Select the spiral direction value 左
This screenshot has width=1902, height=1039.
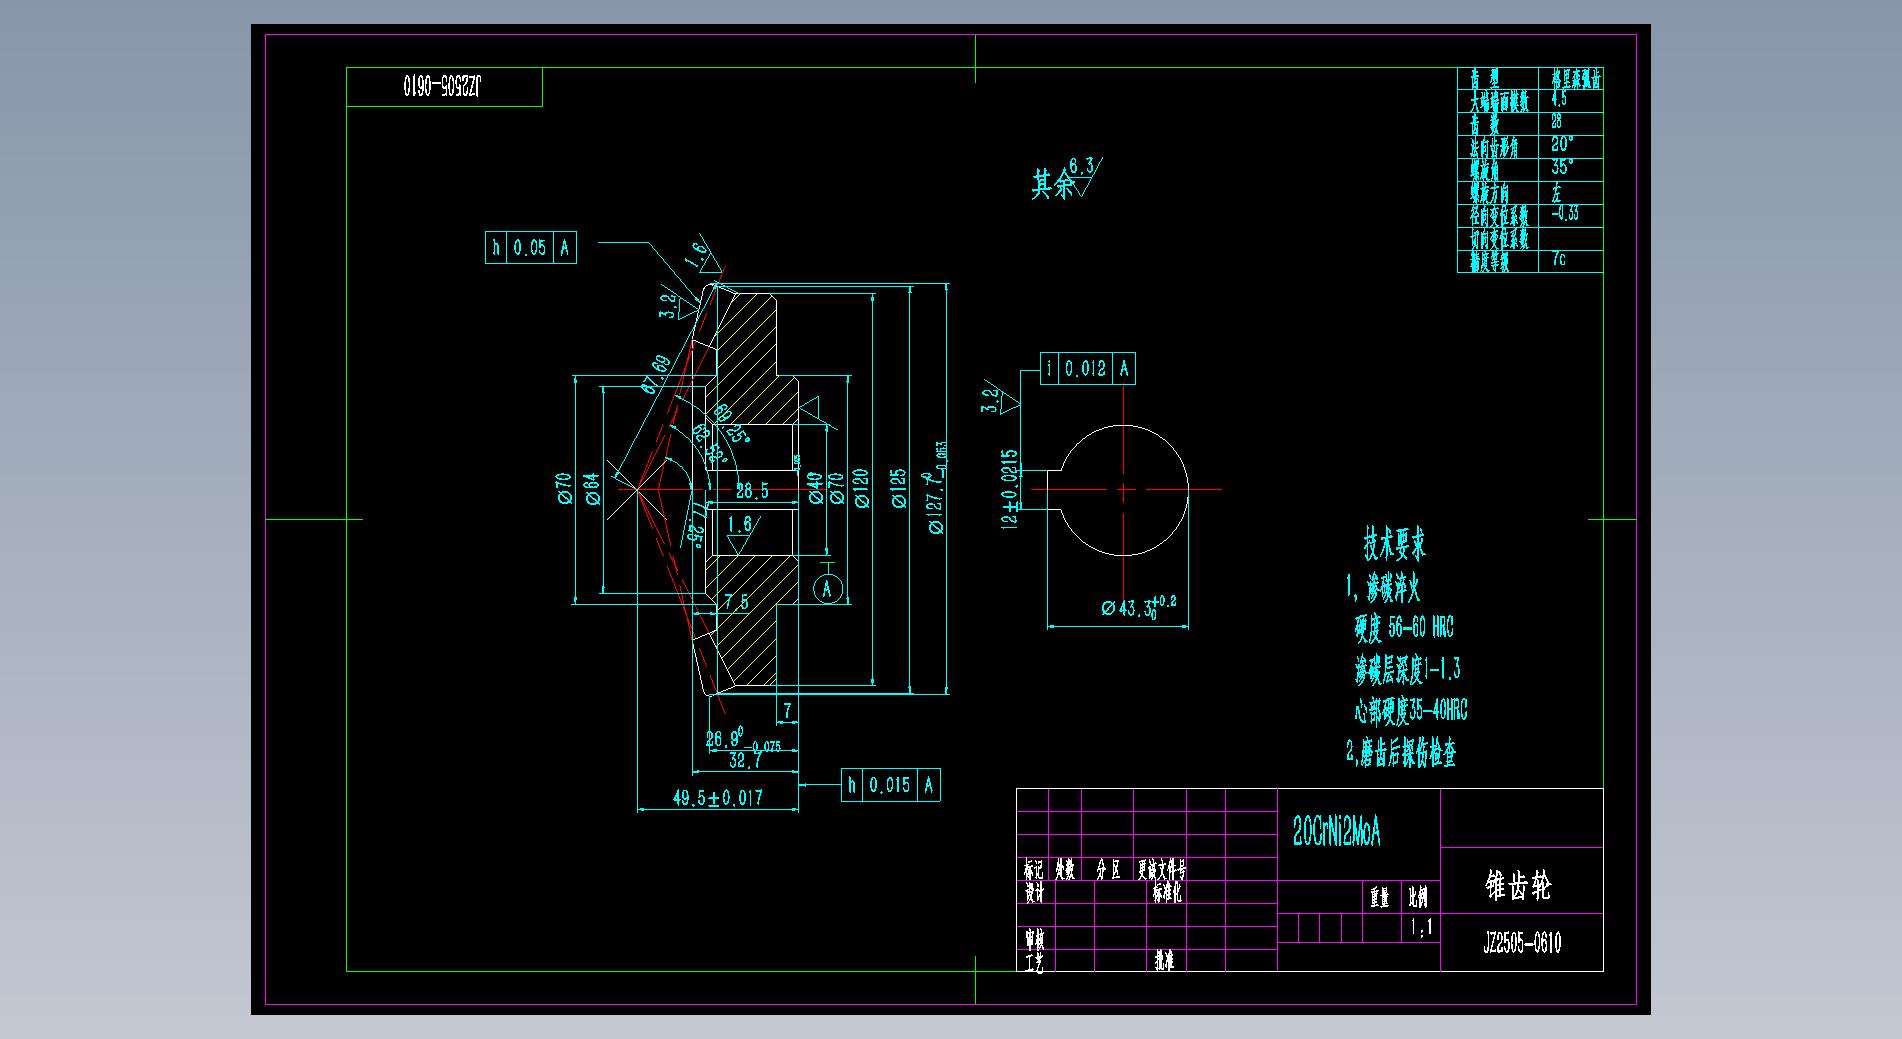click(1556, 191)
